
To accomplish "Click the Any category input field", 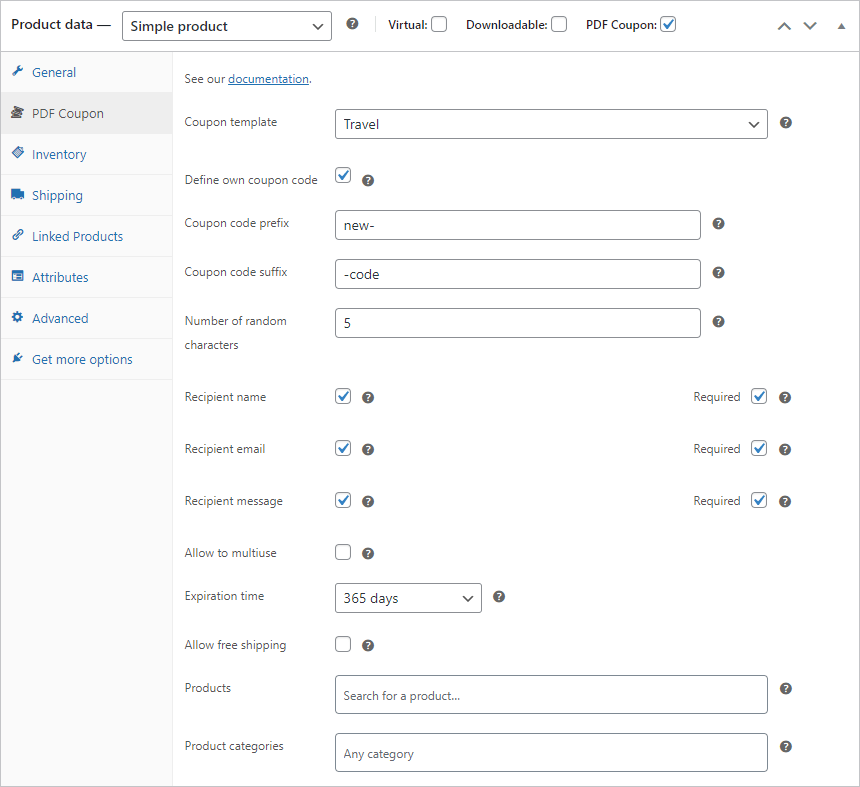I will pos(551,753).
